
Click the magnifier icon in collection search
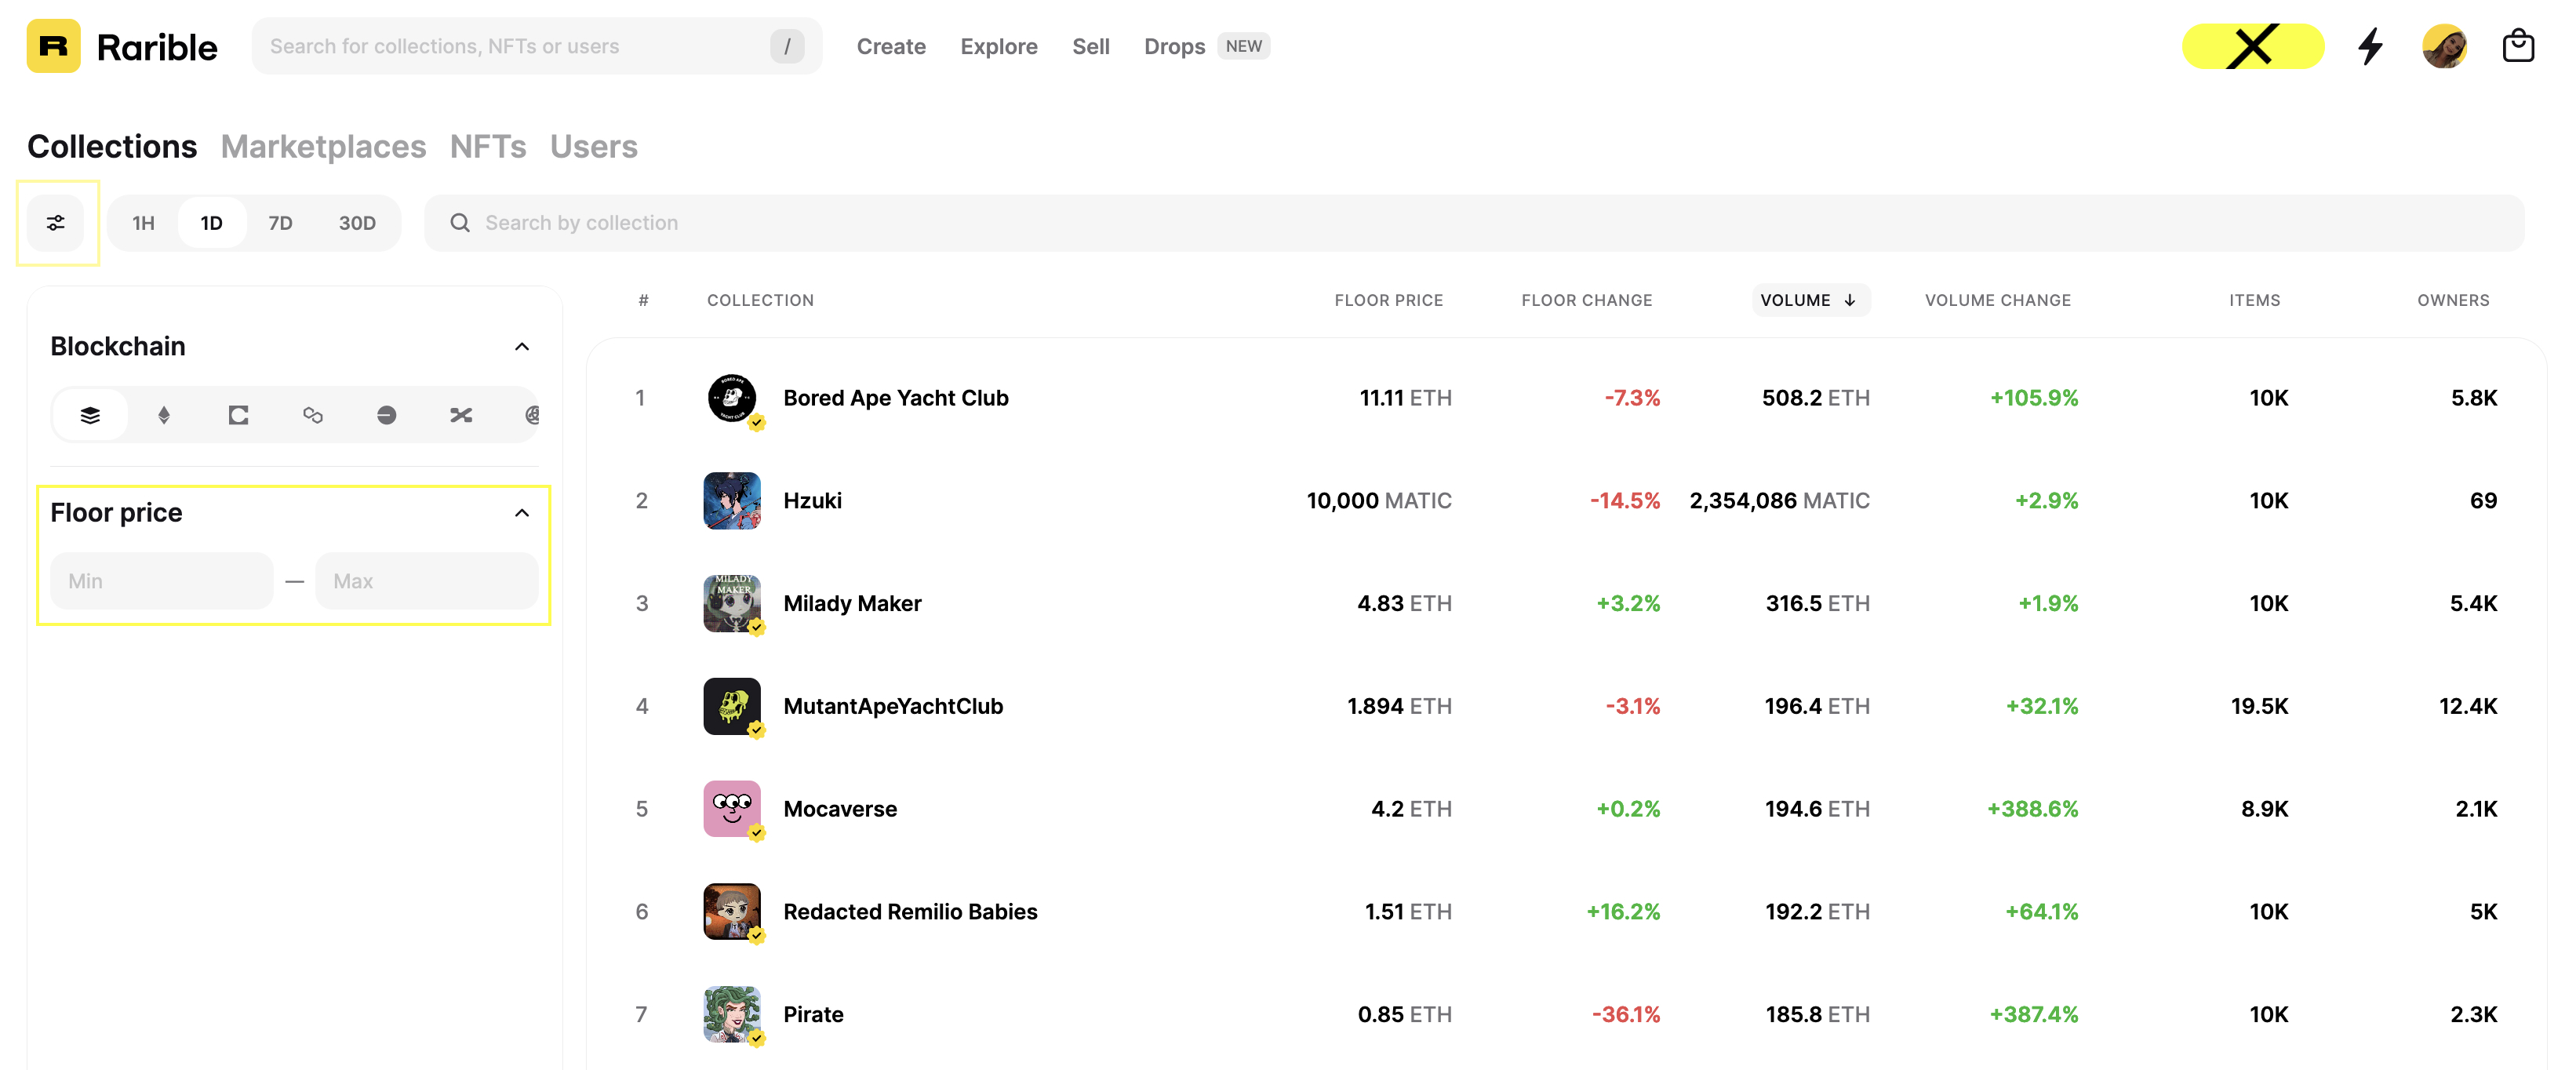pyautogui.click(x=460, y=223)
